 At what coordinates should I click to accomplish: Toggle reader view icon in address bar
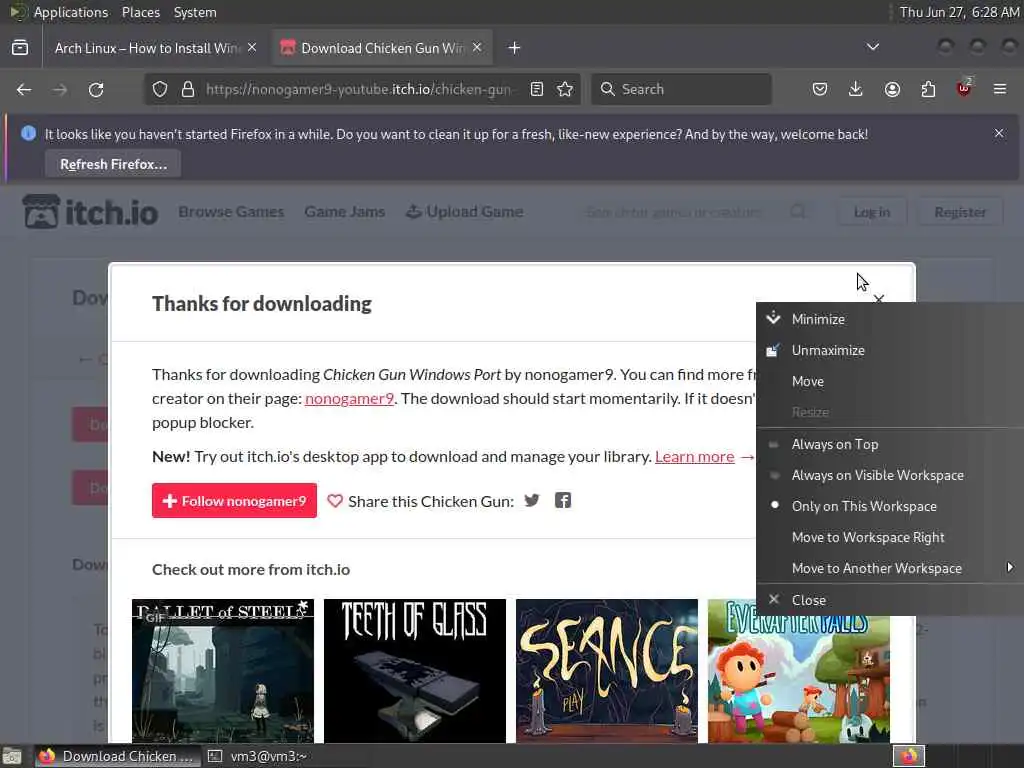tap(537, 89)
